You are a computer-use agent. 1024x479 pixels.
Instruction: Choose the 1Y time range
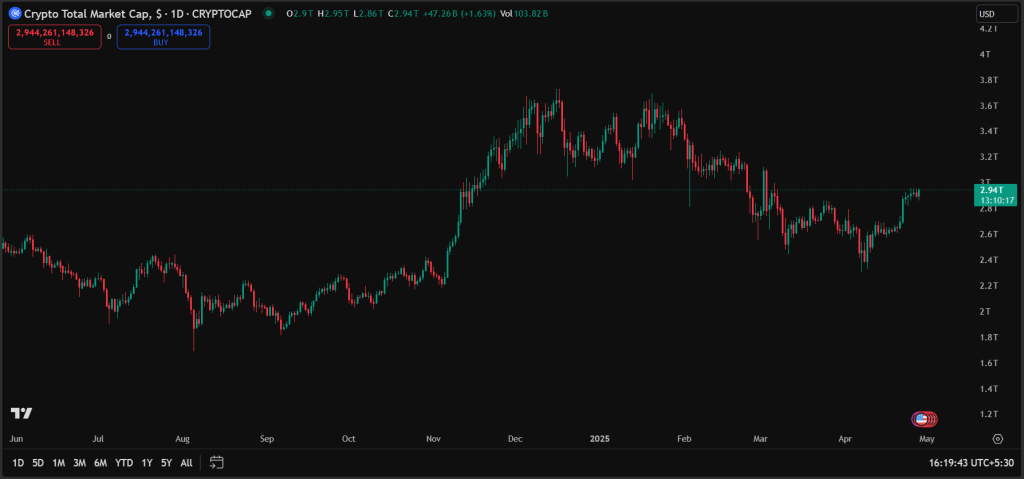pos(147,463)
